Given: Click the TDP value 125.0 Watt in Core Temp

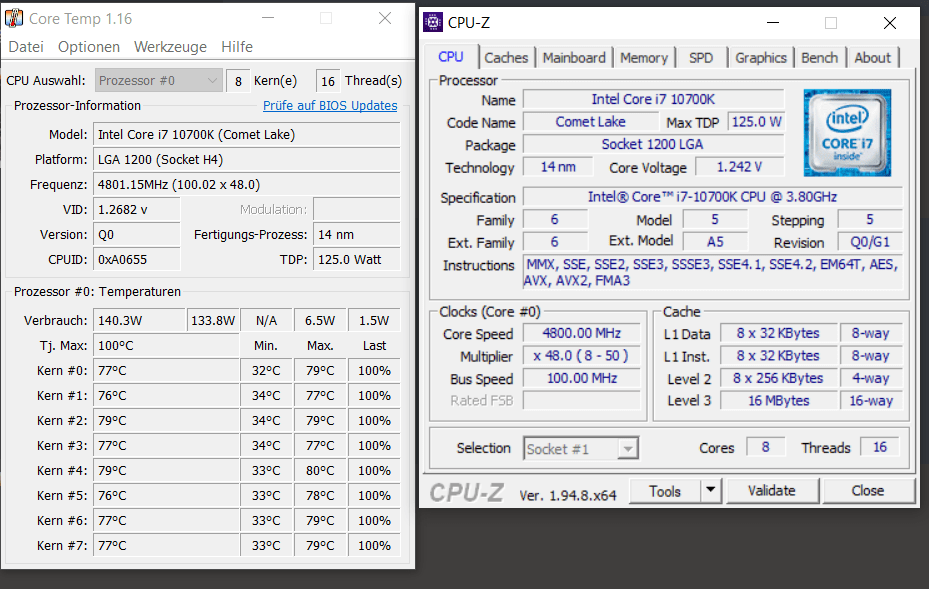Looking at the screenshot, I should click(x=357, y=260).
